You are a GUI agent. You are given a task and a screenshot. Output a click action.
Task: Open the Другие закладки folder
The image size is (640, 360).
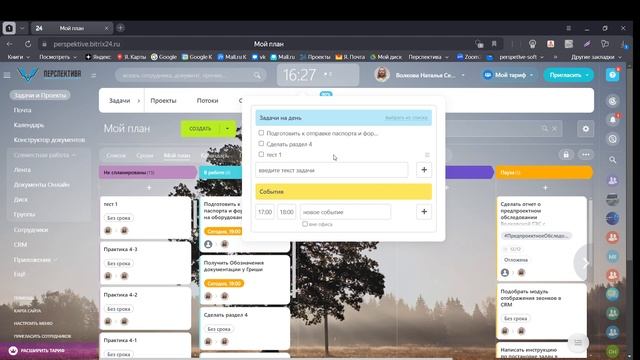pyautogui.click(x=596, y=57)
